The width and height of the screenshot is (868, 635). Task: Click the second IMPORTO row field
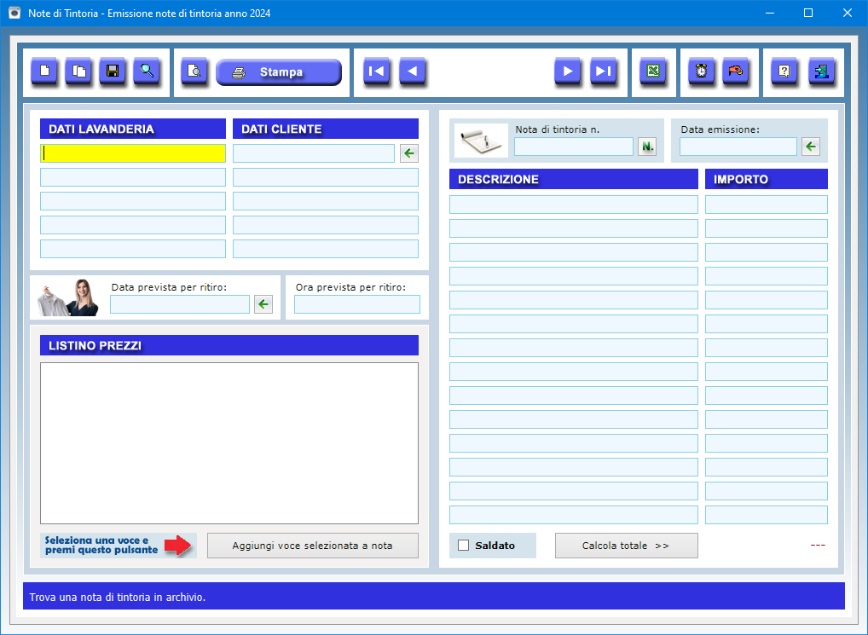[x=766, y=228]
